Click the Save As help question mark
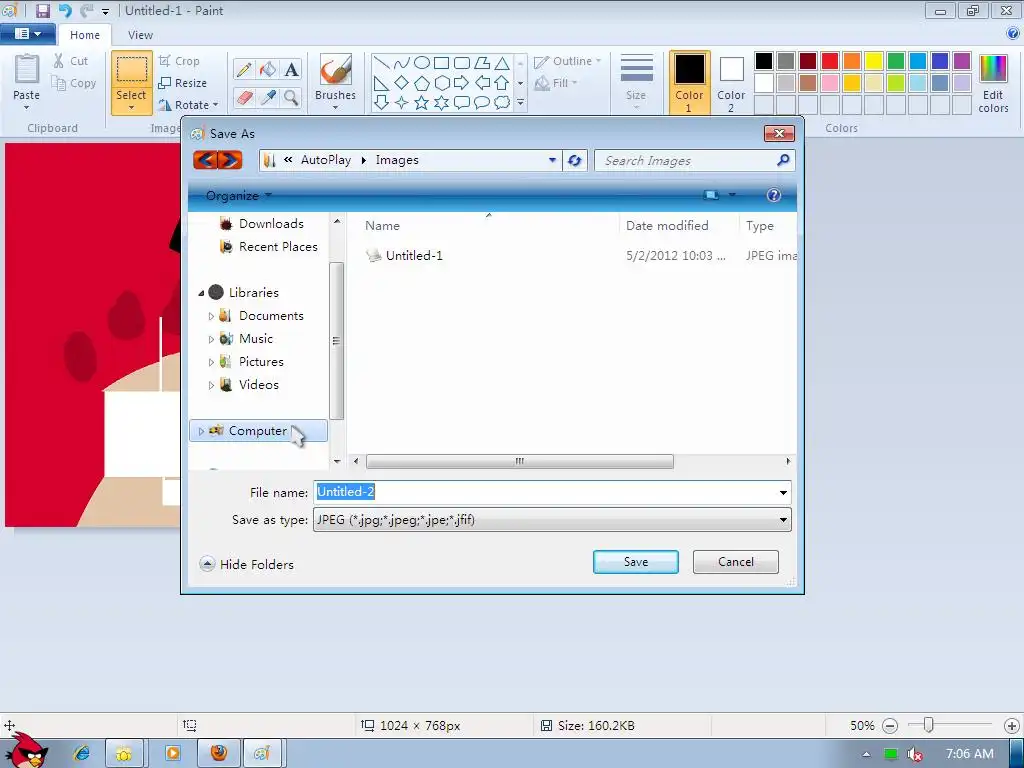This screenshot has height=768, width=1024. pos(774,195)
